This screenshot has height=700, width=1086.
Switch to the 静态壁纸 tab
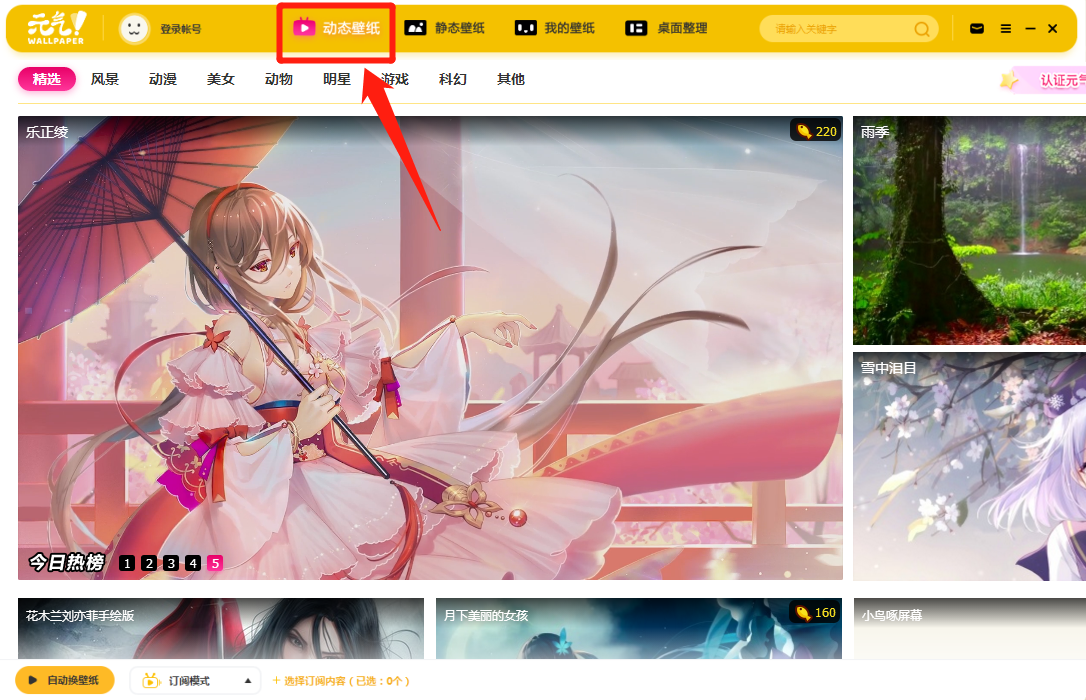[x=445, y=28]
